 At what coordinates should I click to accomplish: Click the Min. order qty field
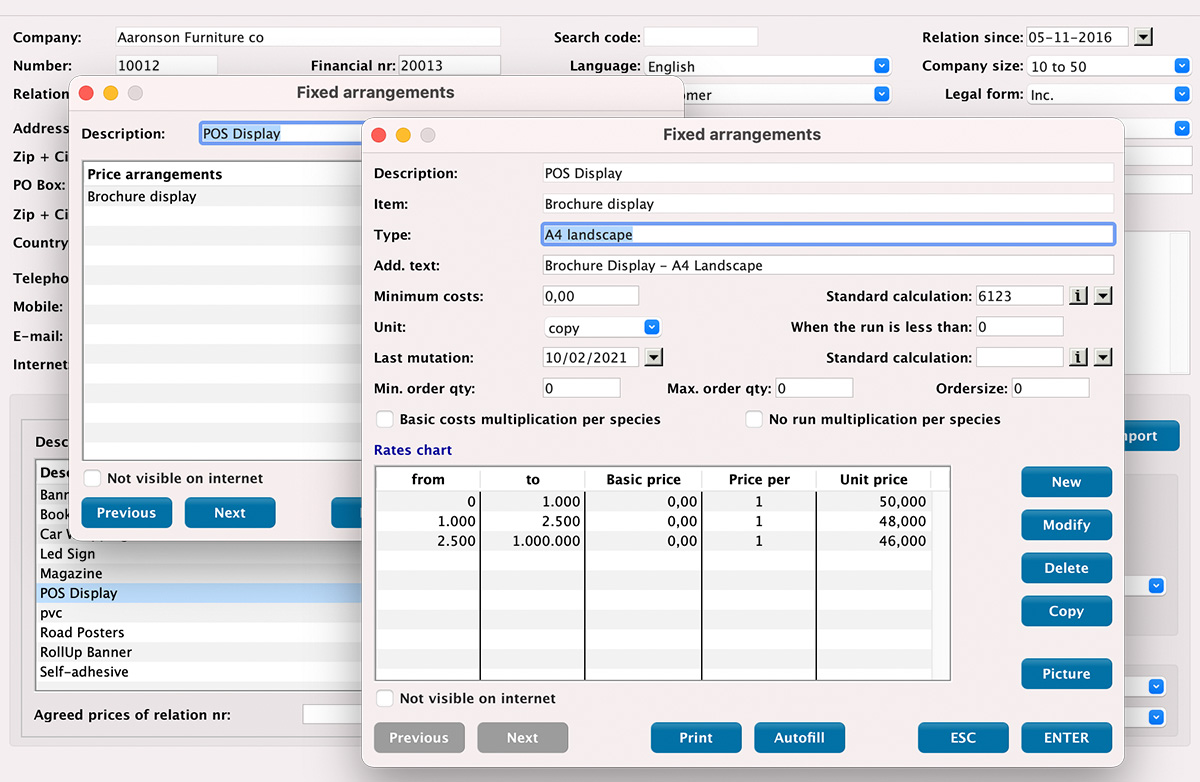581,388
